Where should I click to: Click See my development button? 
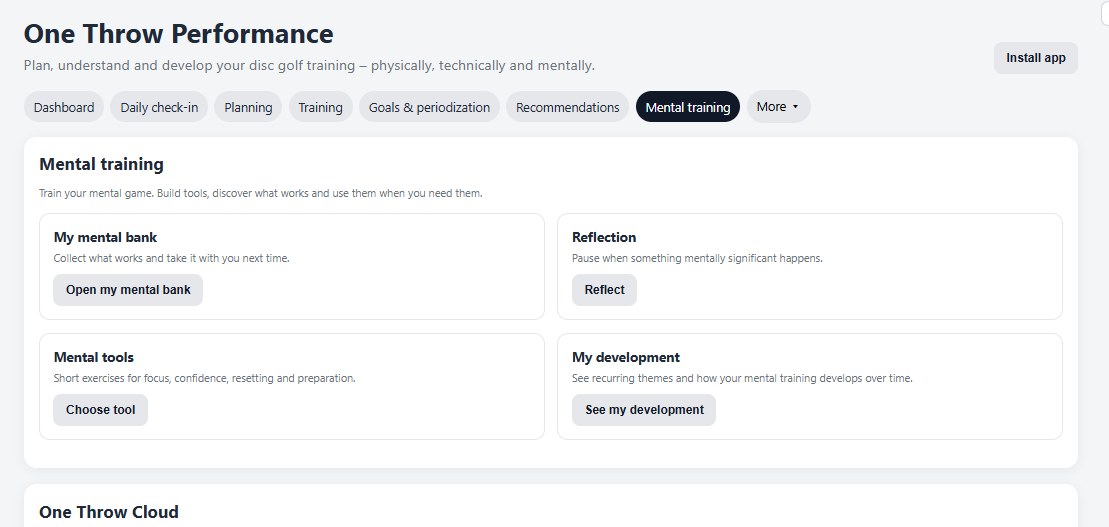tap(644, 410)
